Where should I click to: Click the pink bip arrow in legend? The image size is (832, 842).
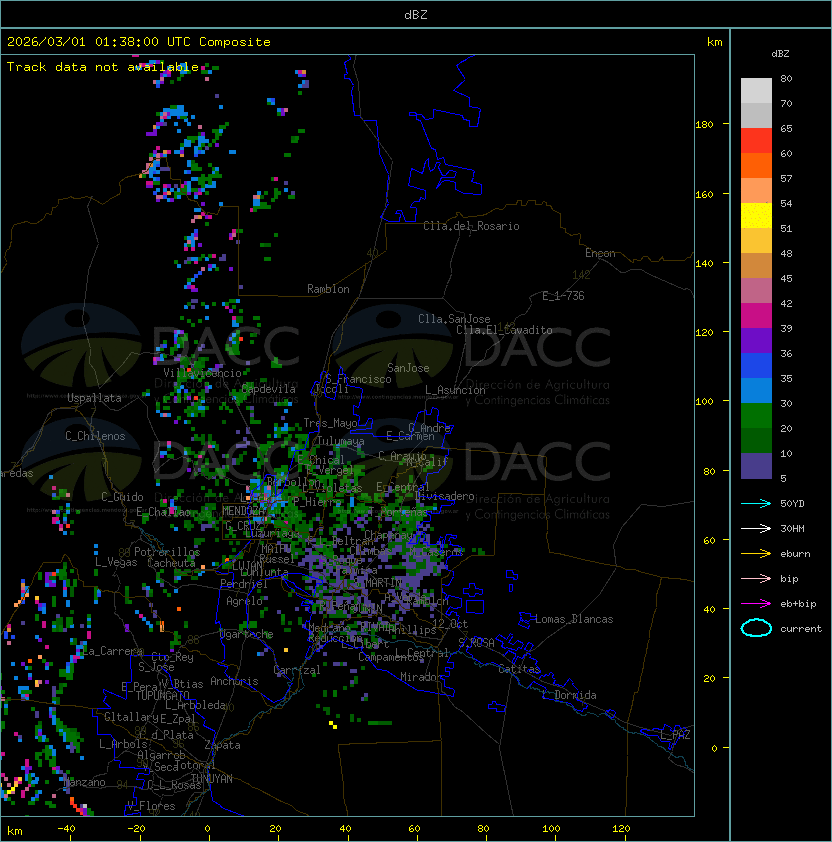pos(756,578)
